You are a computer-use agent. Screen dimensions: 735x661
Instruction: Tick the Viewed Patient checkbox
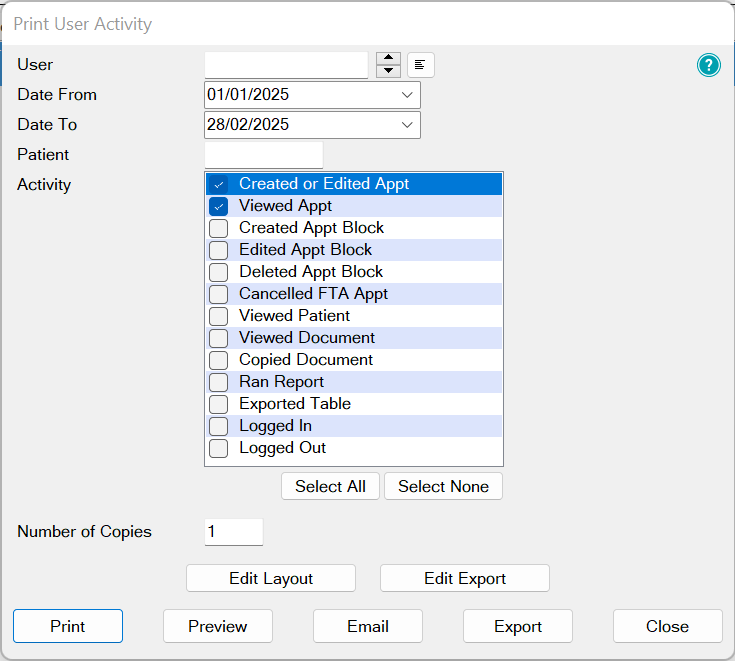click(x=219, y=316)
